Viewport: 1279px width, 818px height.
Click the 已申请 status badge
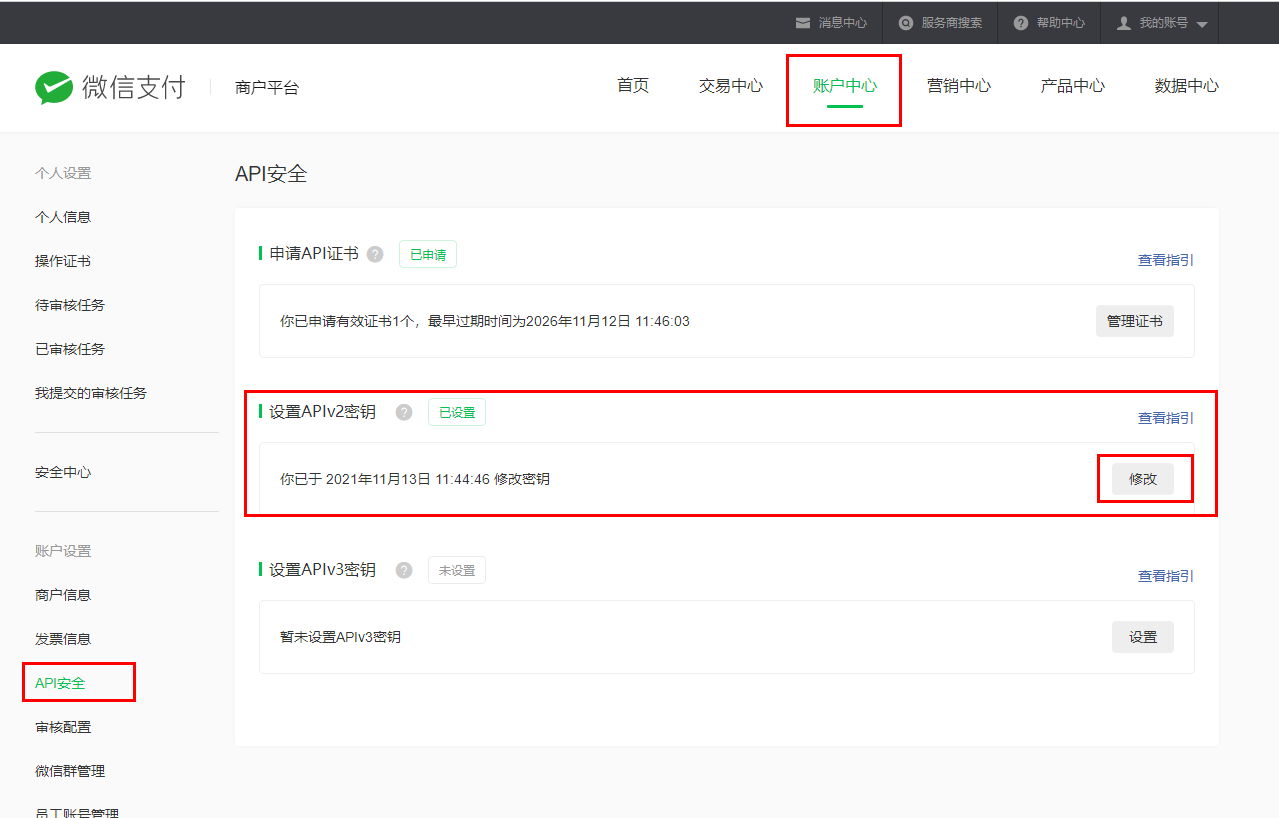(428, 254)
